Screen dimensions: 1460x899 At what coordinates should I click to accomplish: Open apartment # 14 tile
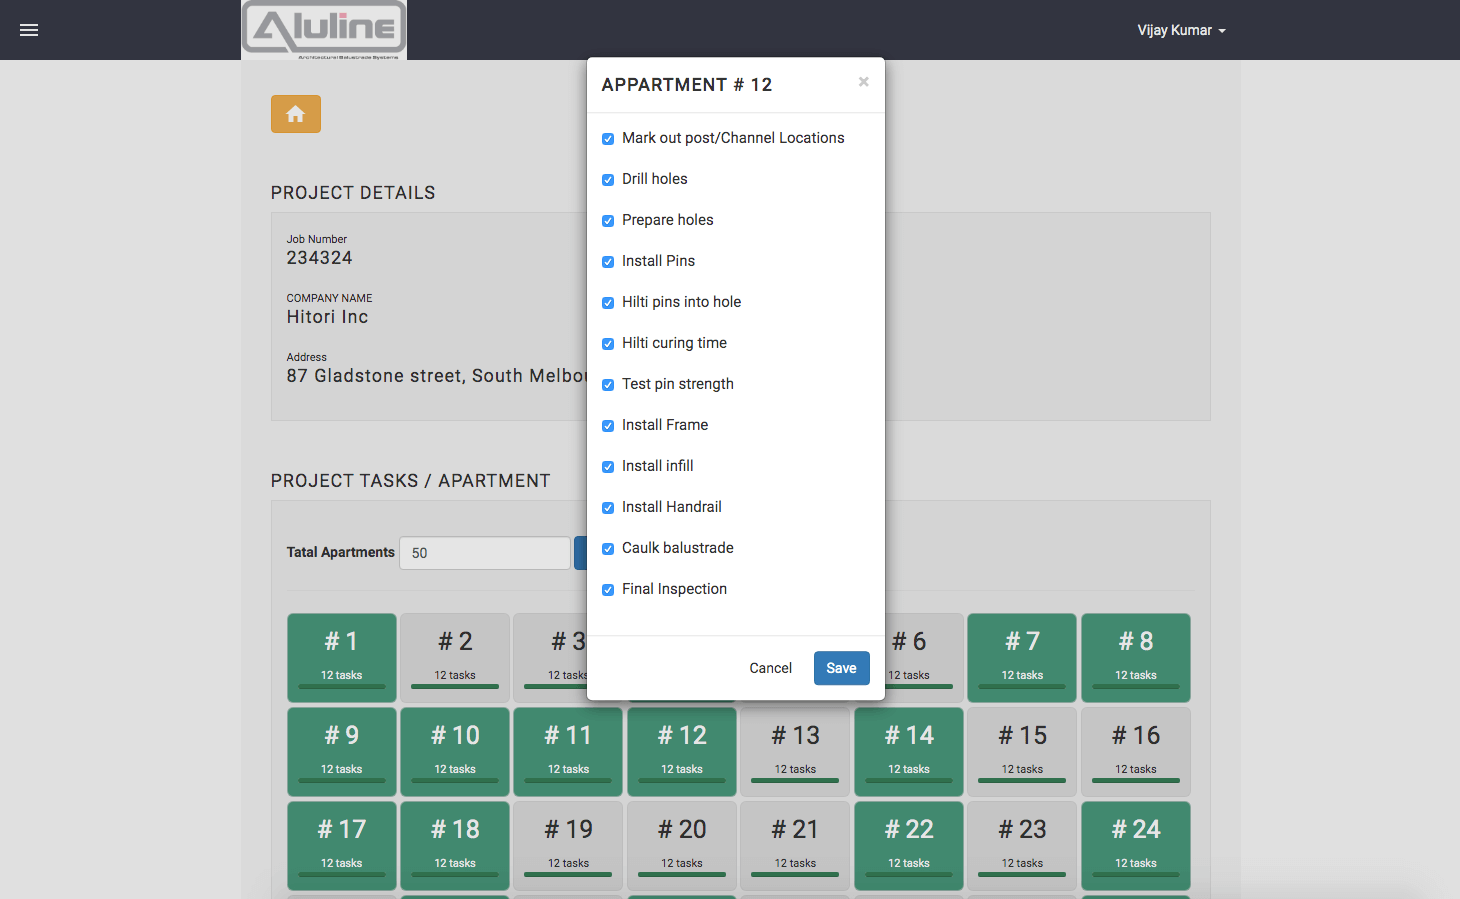909,751
